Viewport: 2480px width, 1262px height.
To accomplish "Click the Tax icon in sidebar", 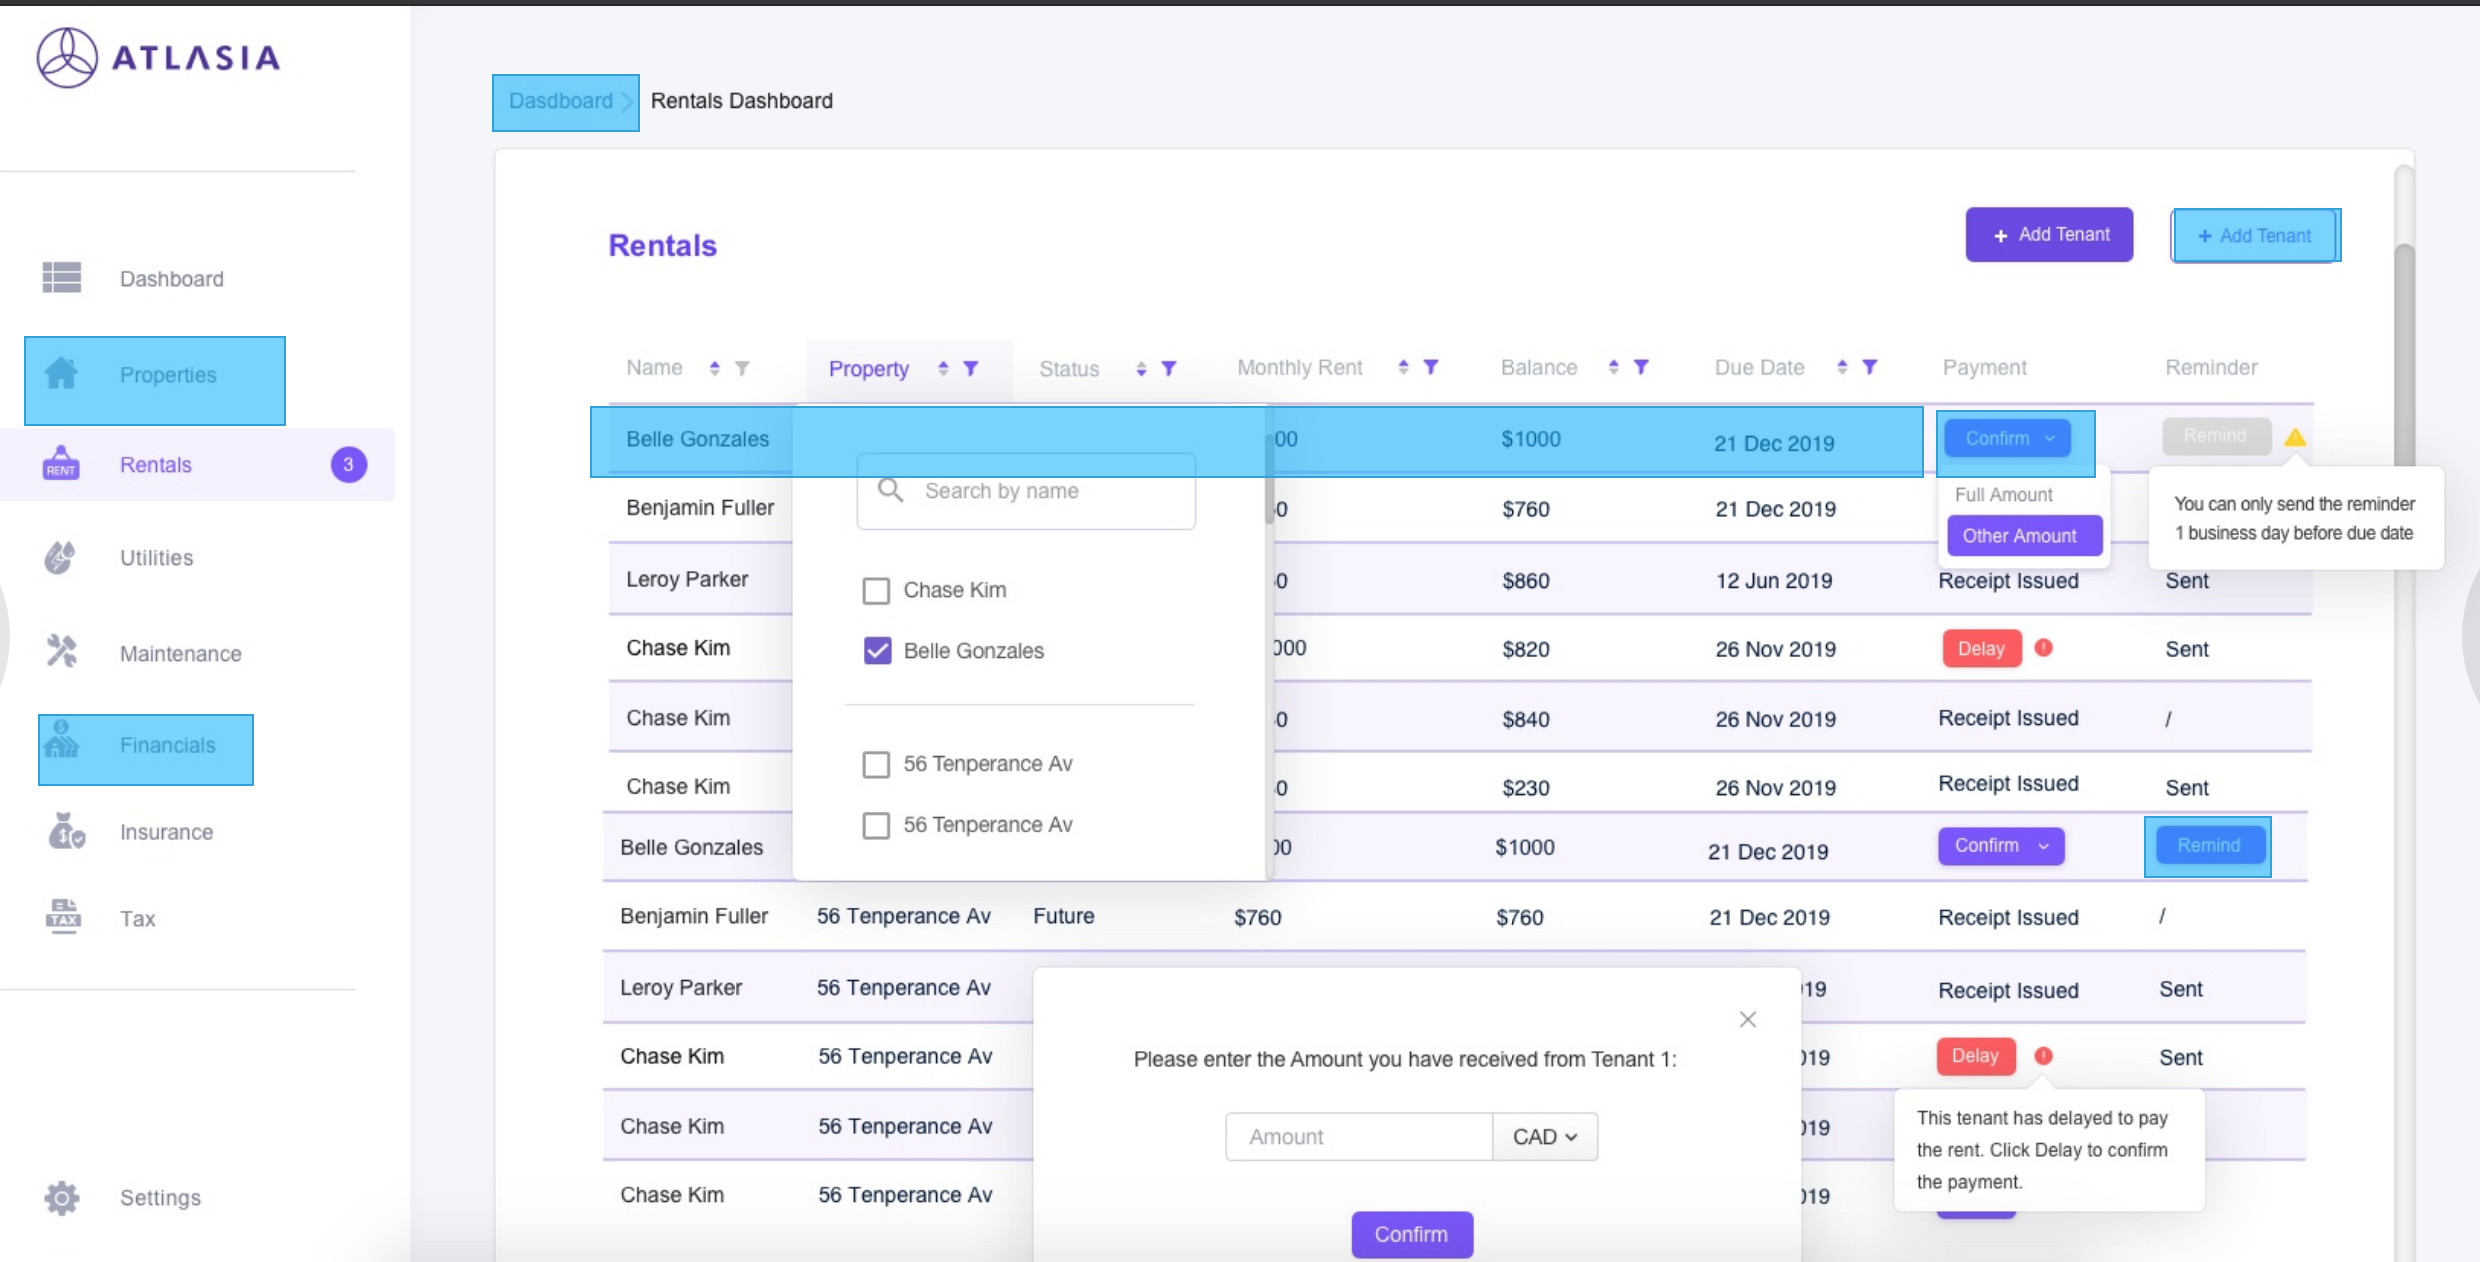I will (63, 917).
